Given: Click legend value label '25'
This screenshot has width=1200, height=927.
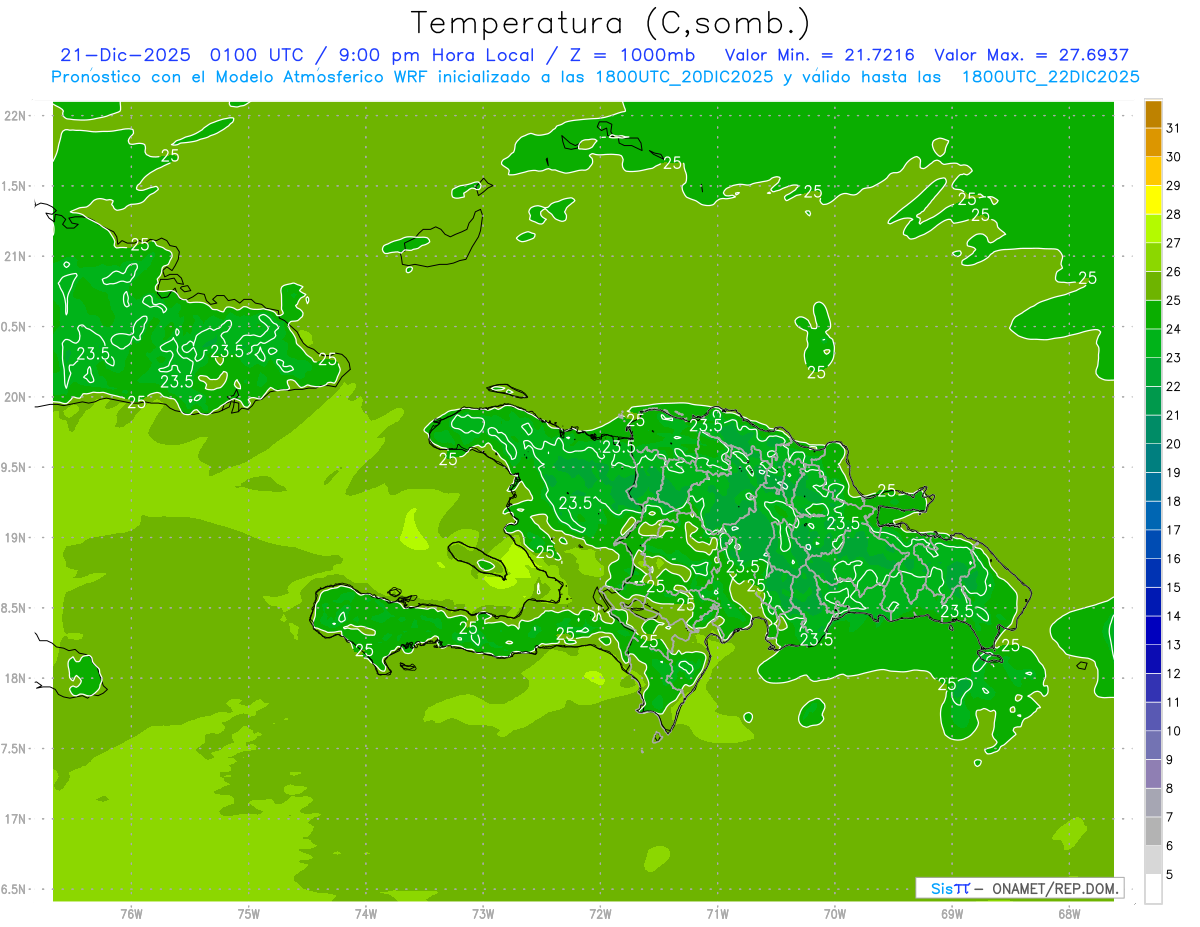Looking at the screenshot, I should coord(1174,301).
